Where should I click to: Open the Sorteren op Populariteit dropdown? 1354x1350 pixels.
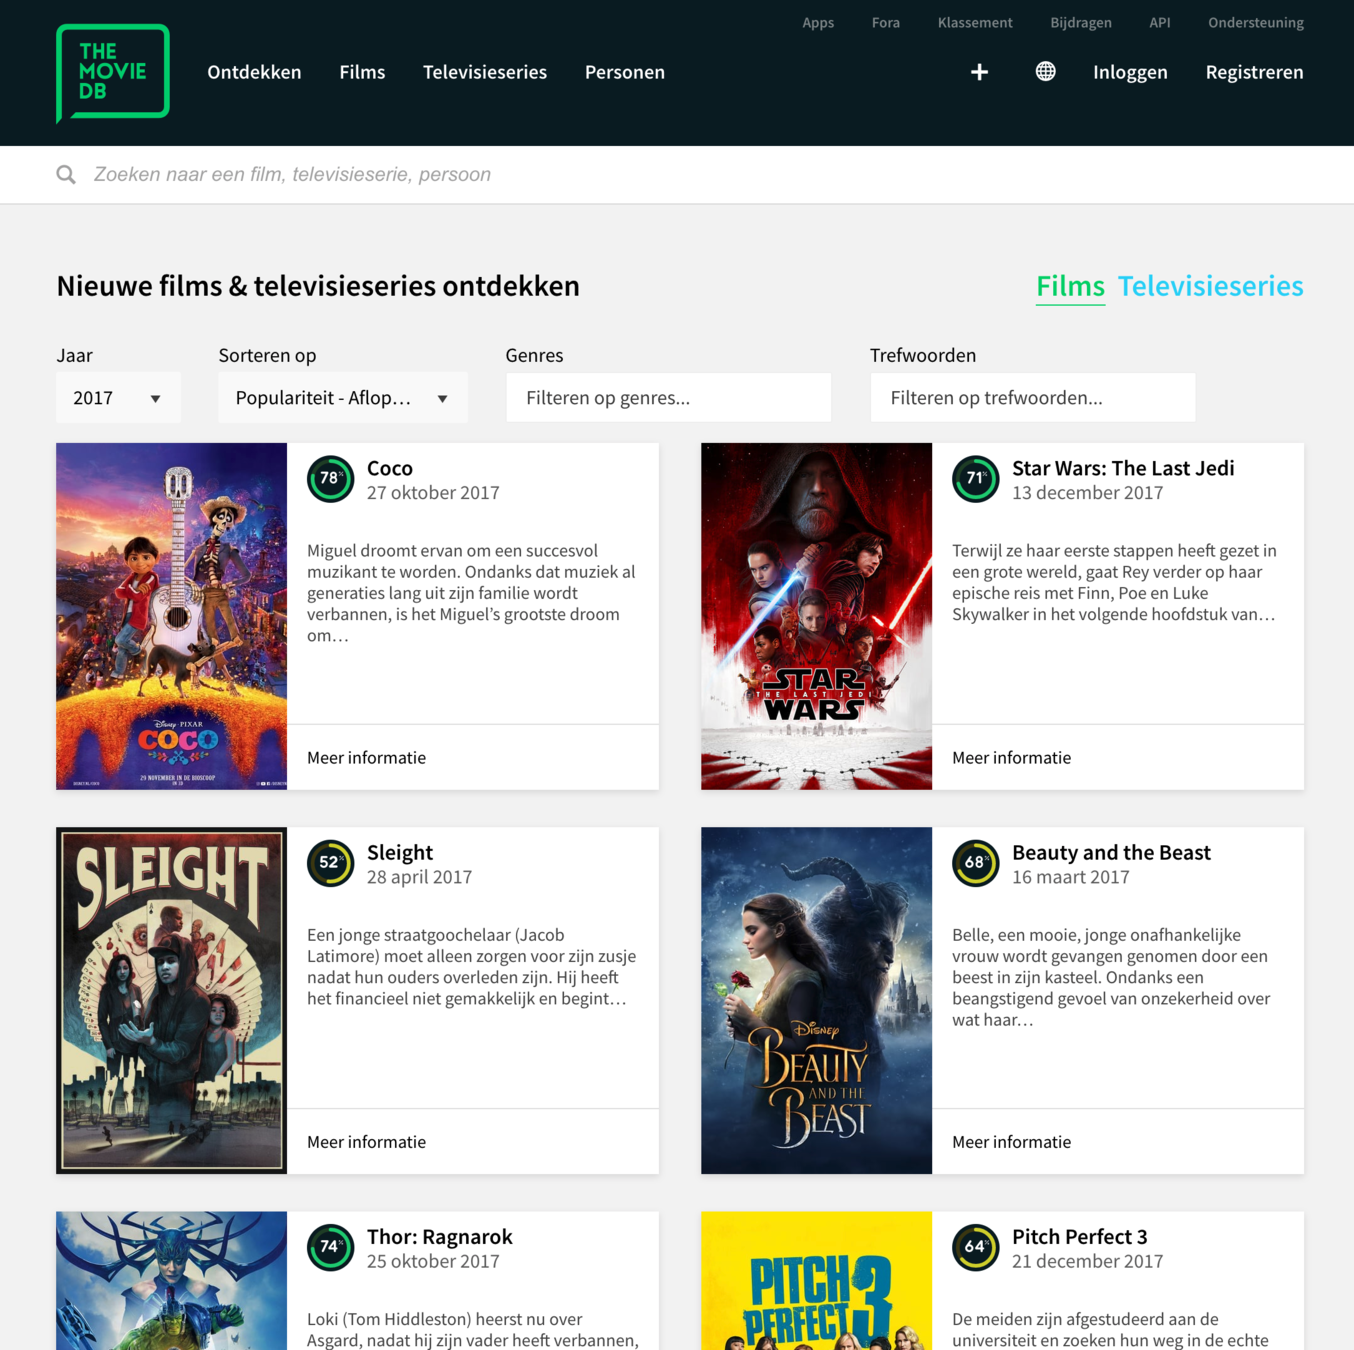tap(342, 398)
